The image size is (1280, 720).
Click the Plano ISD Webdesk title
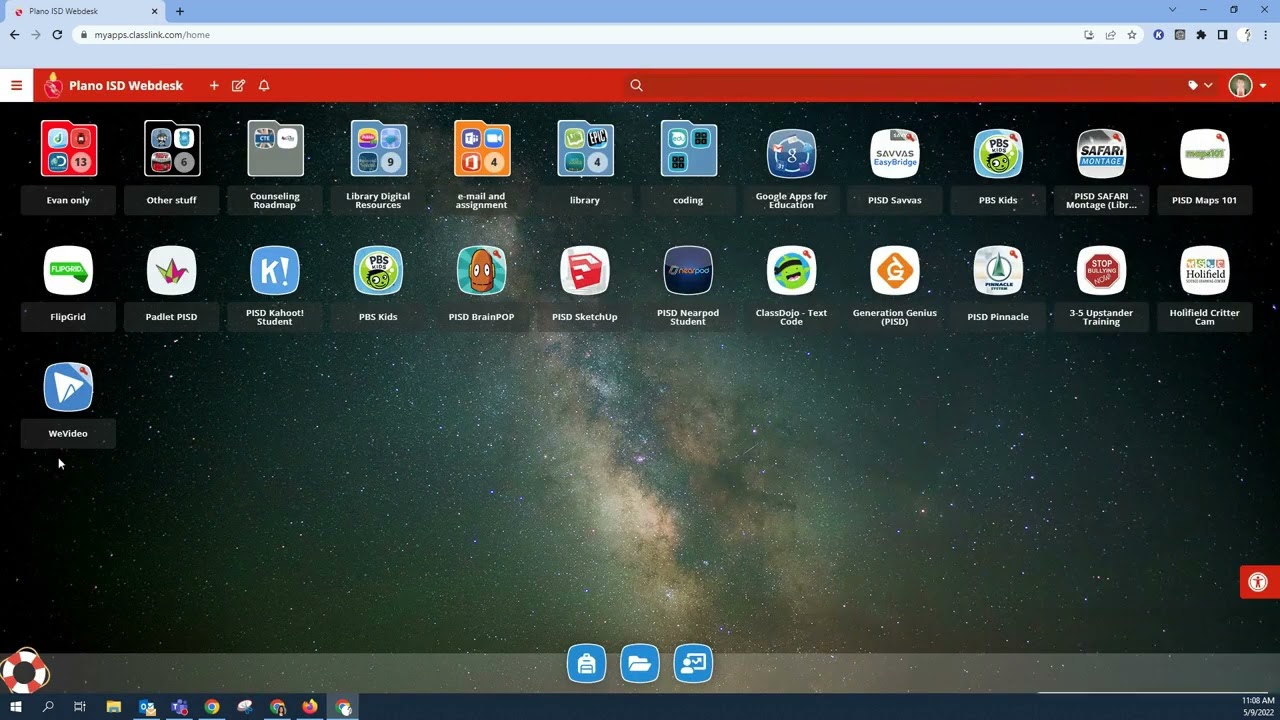[x=126, y=86]
